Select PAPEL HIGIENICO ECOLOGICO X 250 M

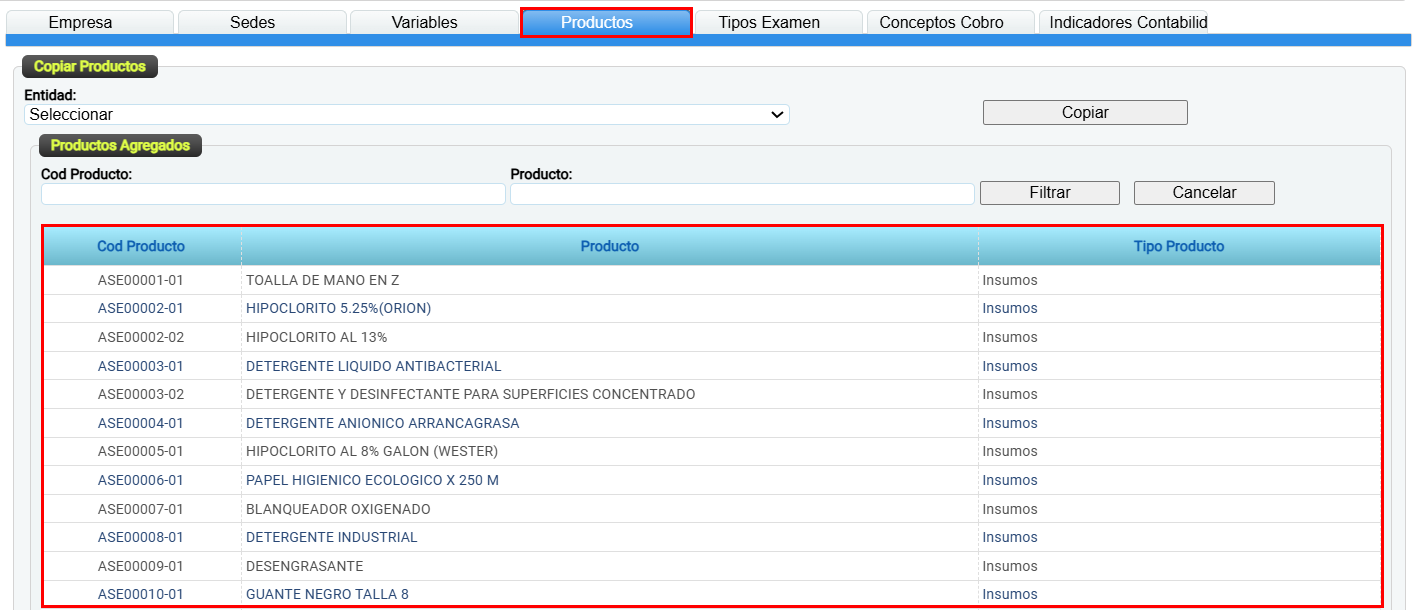[x=372, y=480]
